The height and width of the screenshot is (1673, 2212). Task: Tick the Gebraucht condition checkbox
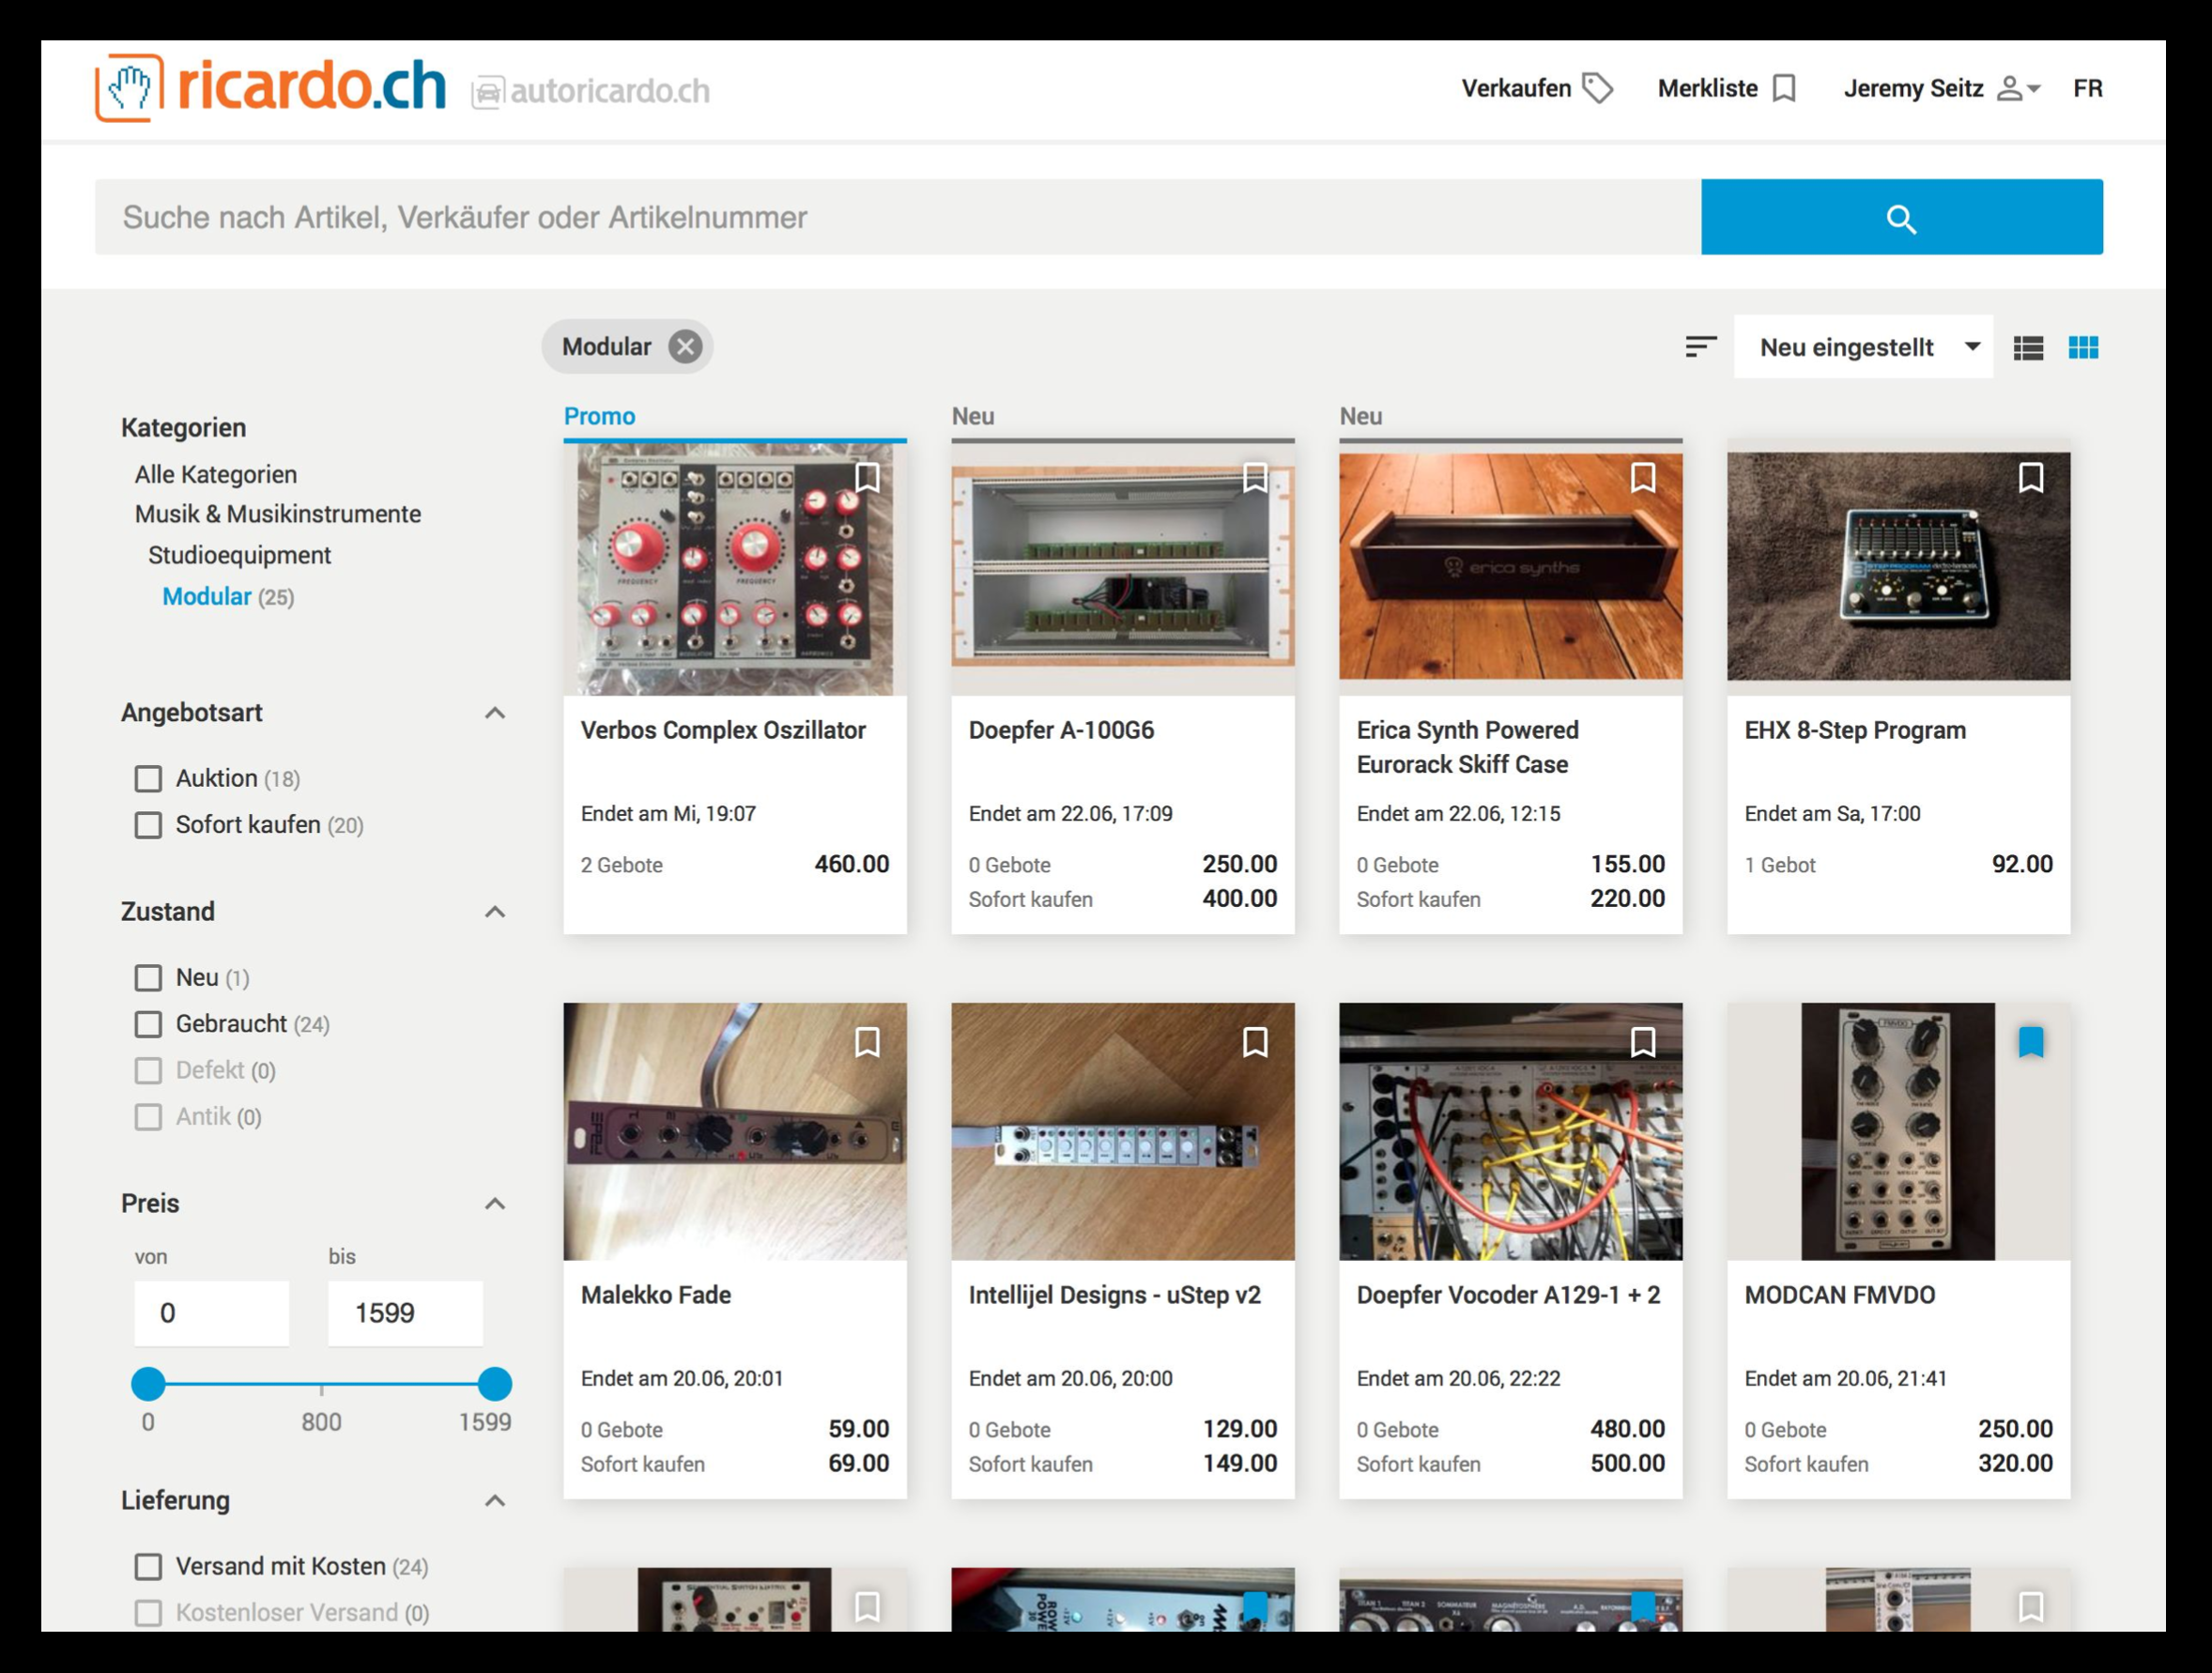pos(148,1024)
